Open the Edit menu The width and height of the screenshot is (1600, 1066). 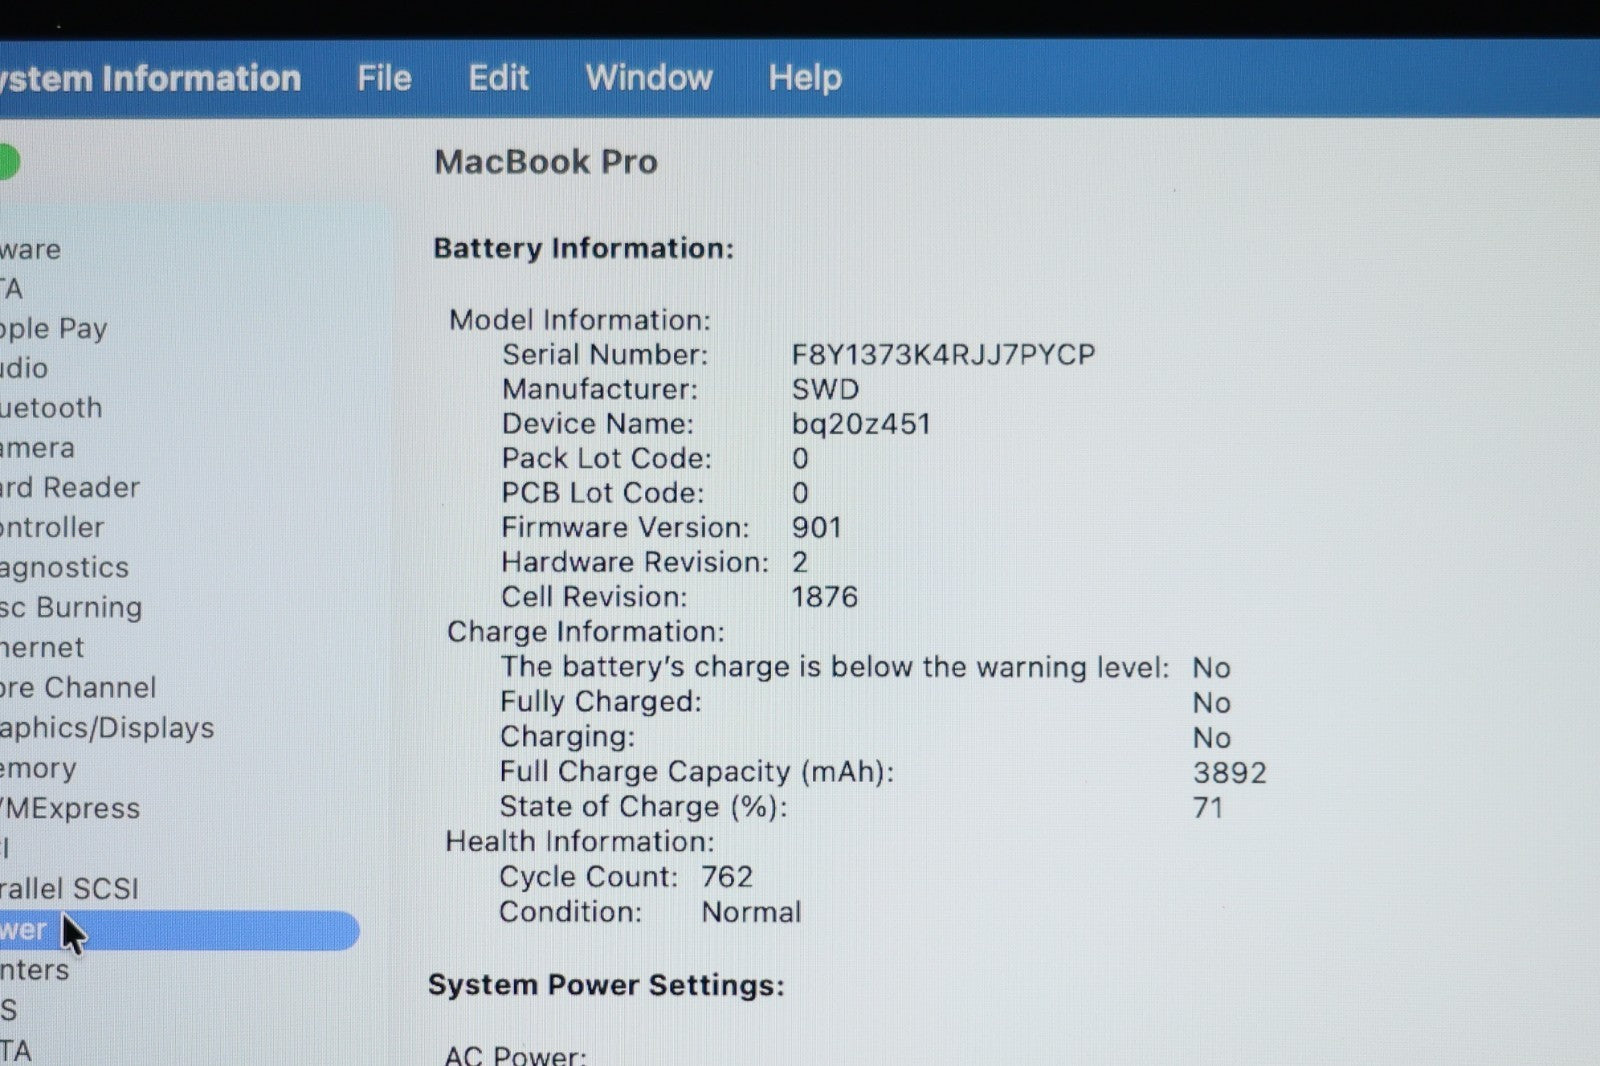point(498,78)
